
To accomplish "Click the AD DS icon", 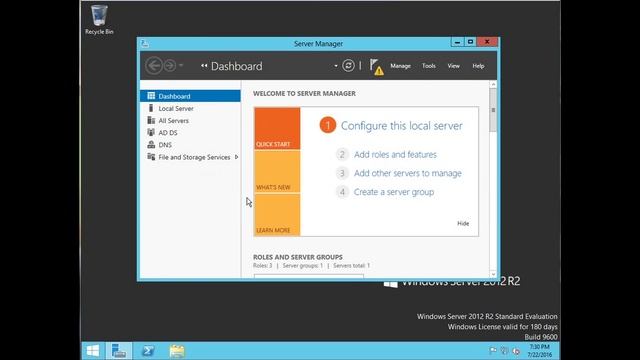I will (151, 132).
